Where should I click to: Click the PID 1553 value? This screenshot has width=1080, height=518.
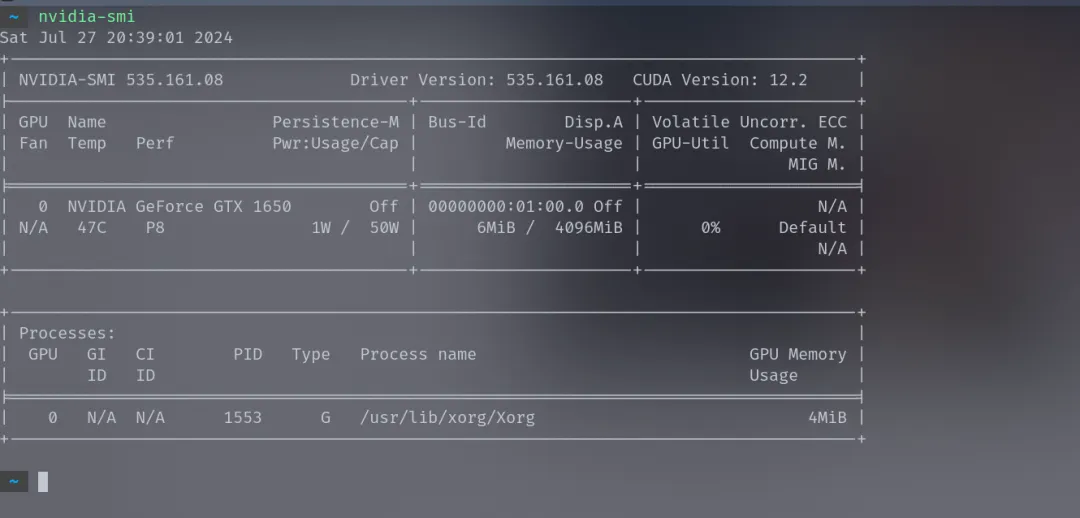coord(243,417)
